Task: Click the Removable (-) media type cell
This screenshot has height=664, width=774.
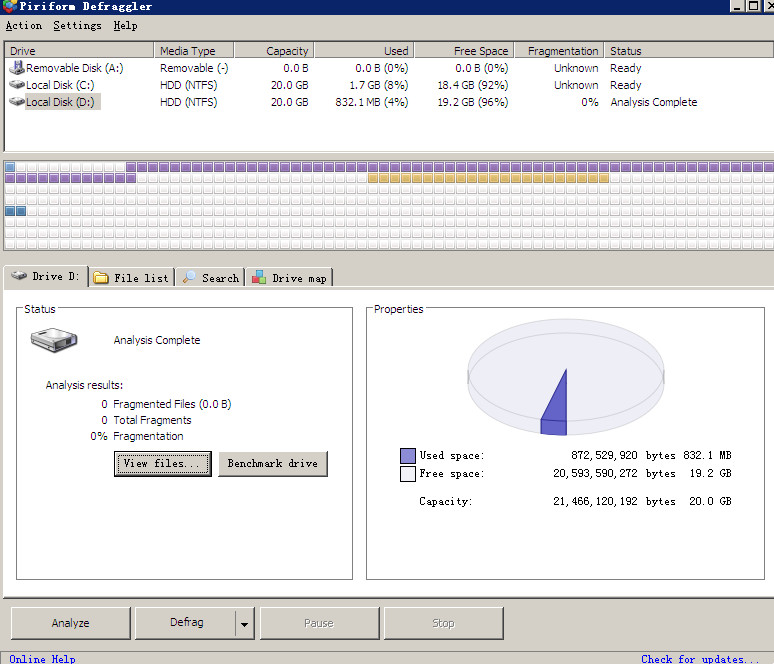Action: 194,68
